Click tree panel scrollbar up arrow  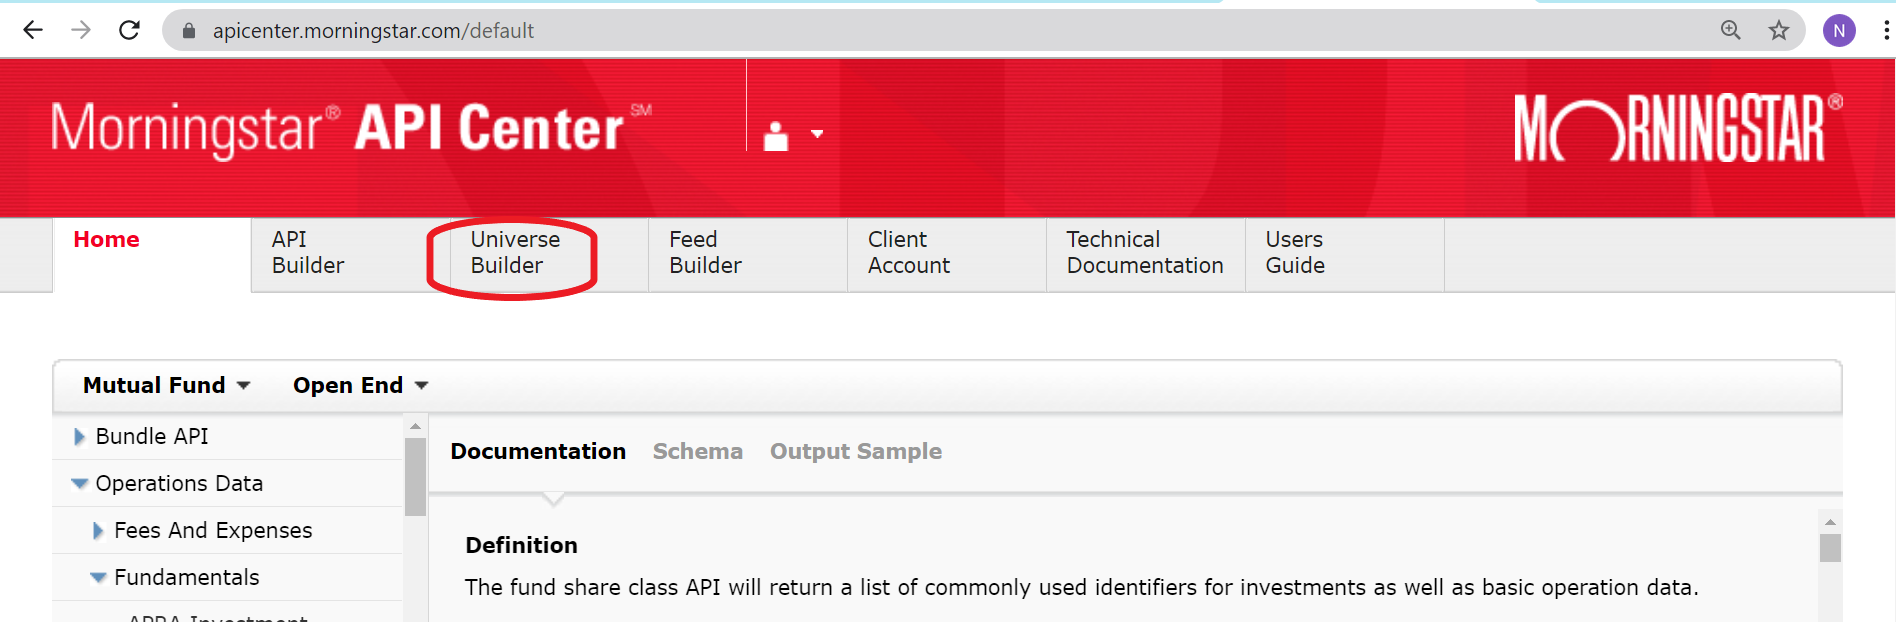pos(416,427)
